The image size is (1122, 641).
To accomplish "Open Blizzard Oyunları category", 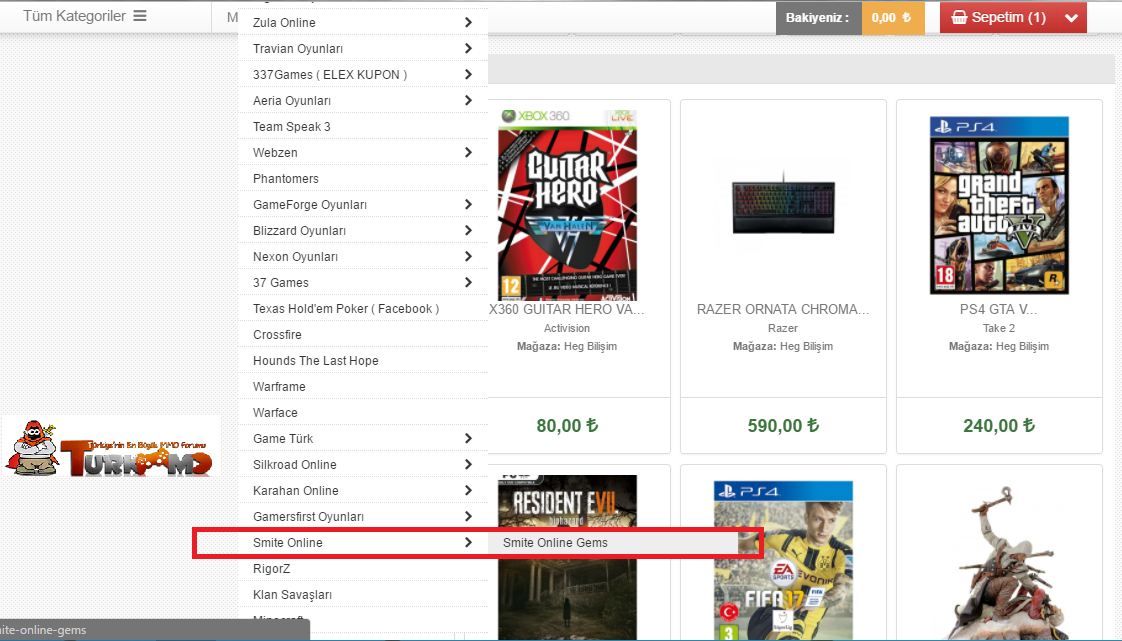I will click(299, 230).
